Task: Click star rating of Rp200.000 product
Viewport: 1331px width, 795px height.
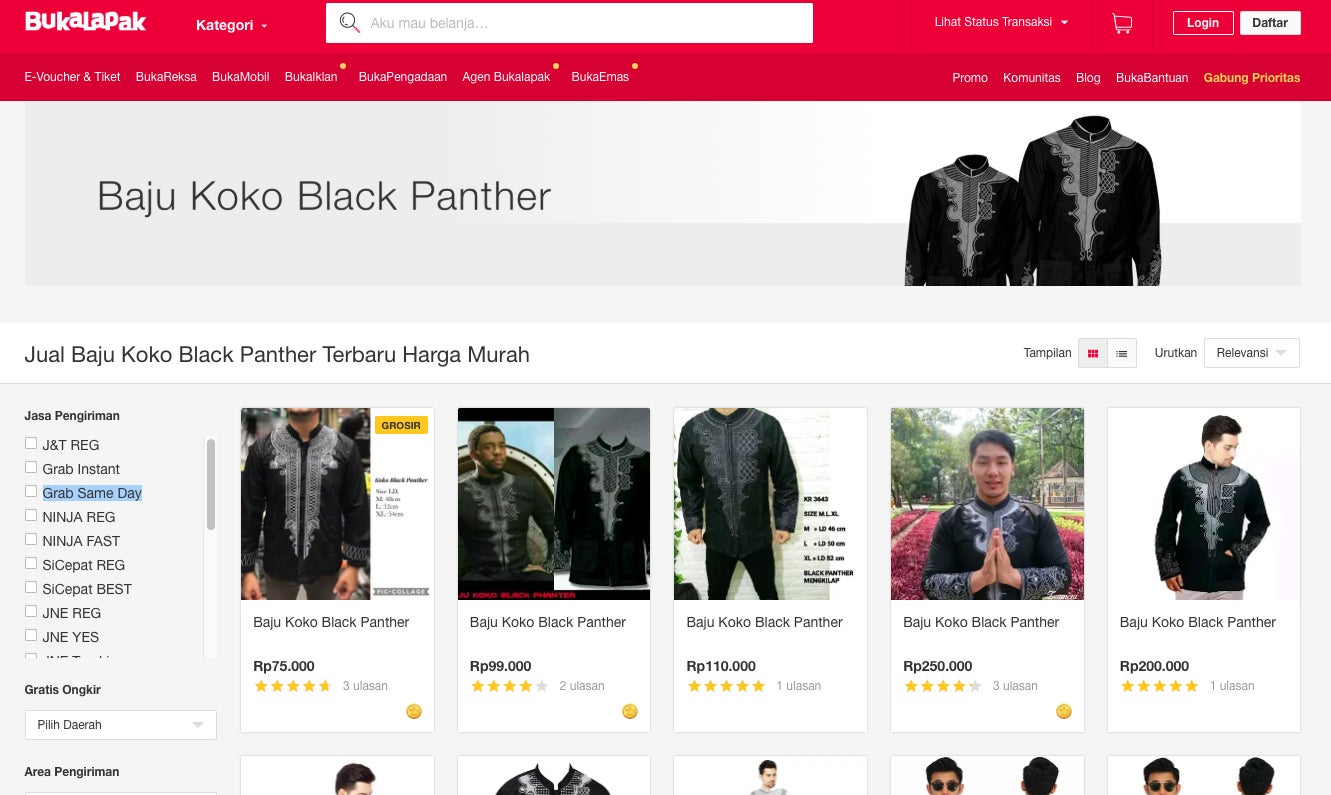Action: click(x=1159, y=686)
